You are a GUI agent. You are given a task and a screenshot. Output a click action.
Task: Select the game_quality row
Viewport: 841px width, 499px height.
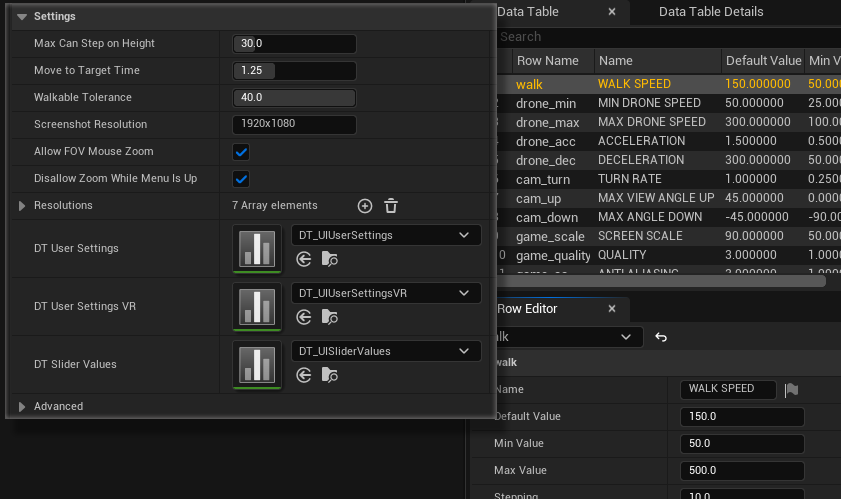668,255
